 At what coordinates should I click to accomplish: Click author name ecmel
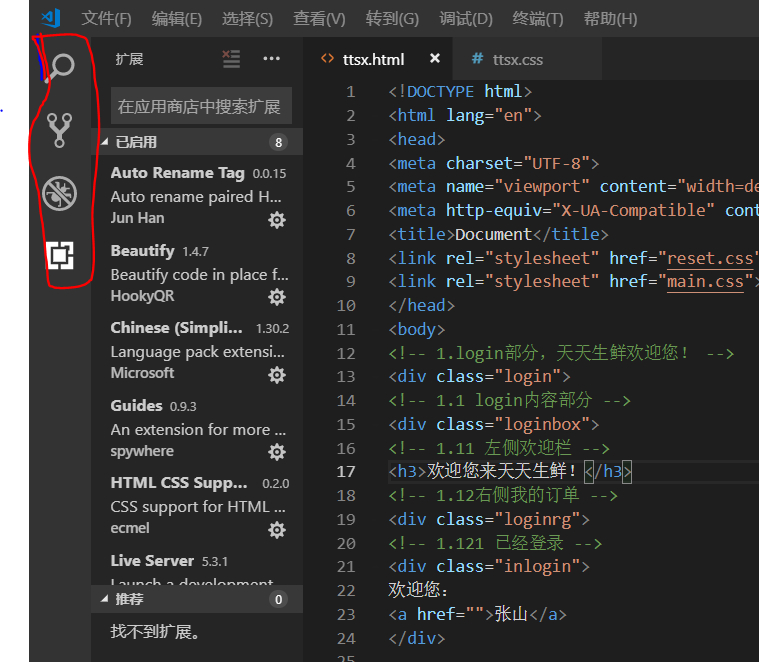pyautogui.click(x=130, y=528)
